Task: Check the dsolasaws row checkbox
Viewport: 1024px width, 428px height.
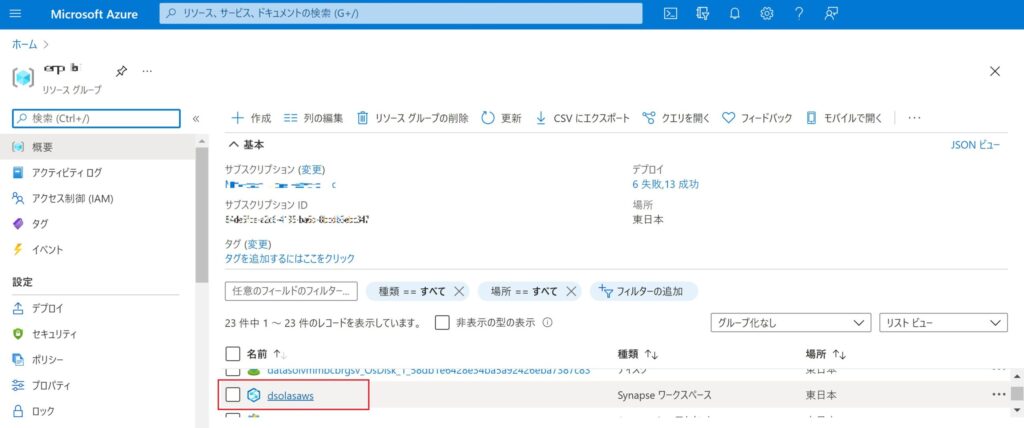Action: 233,395
